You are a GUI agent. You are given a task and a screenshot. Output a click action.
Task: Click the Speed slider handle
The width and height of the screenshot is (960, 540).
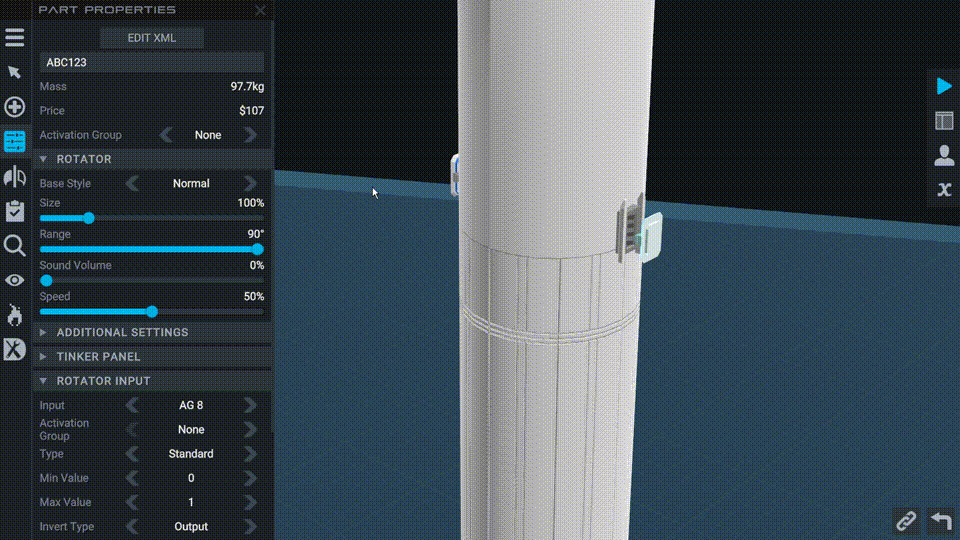pos(152,312)
